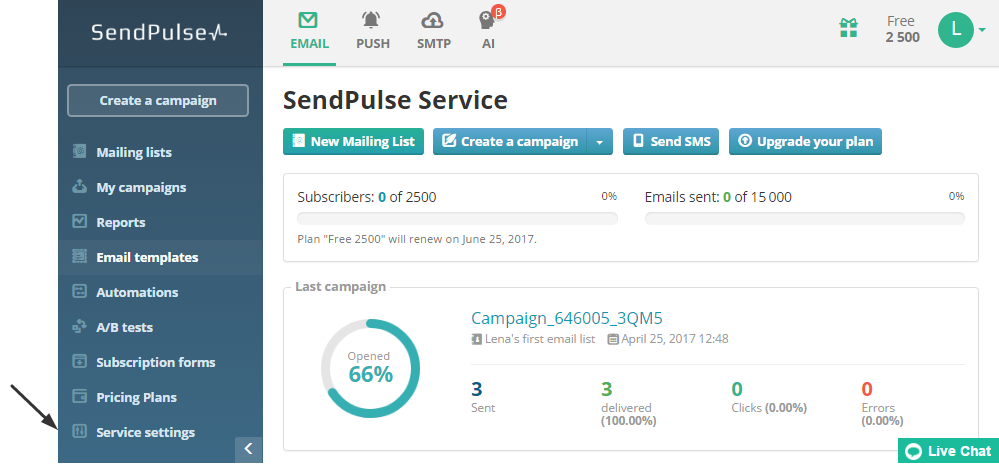This screenshot has width=999, height=464.
Task: Click the Automations icon
Action: (x=79, y=292)
